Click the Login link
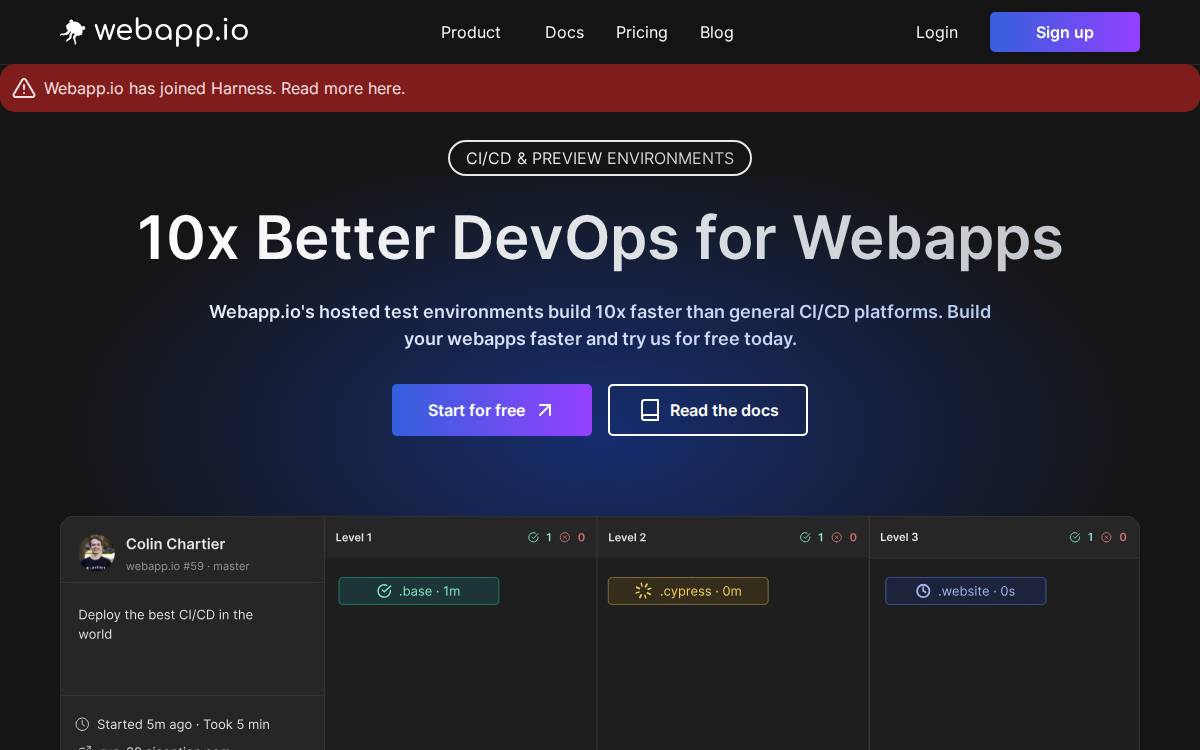 point(937,32)
